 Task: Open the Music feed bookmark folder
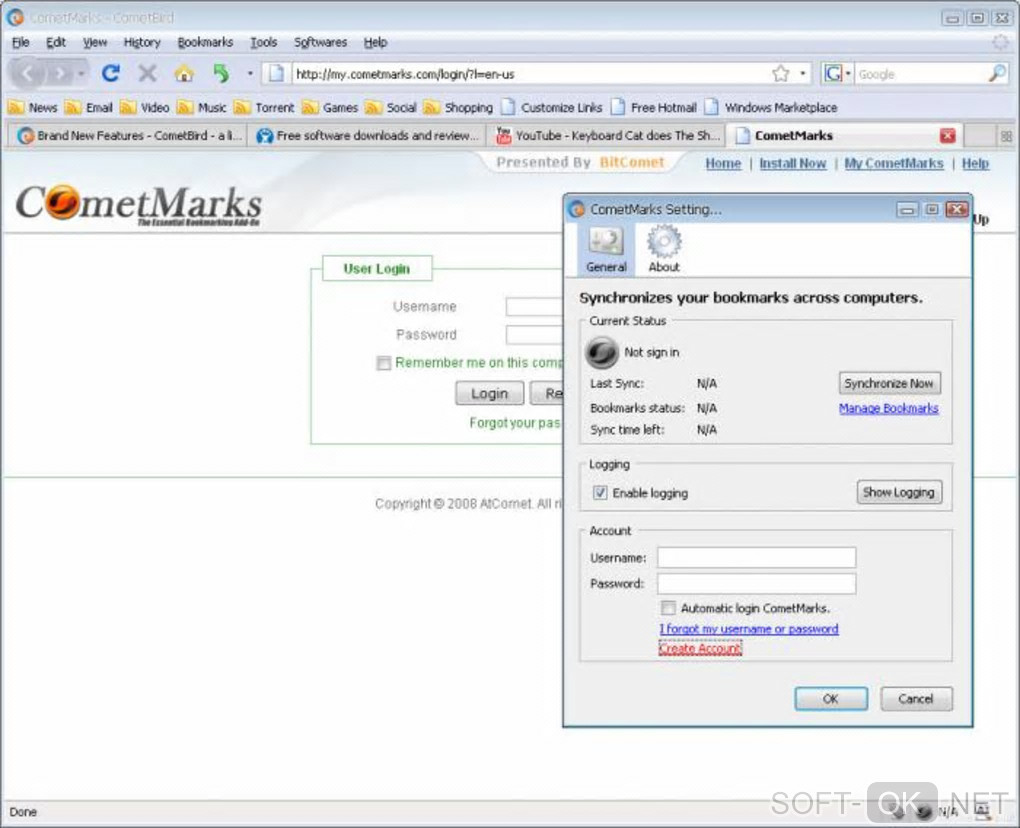(202, 107)
